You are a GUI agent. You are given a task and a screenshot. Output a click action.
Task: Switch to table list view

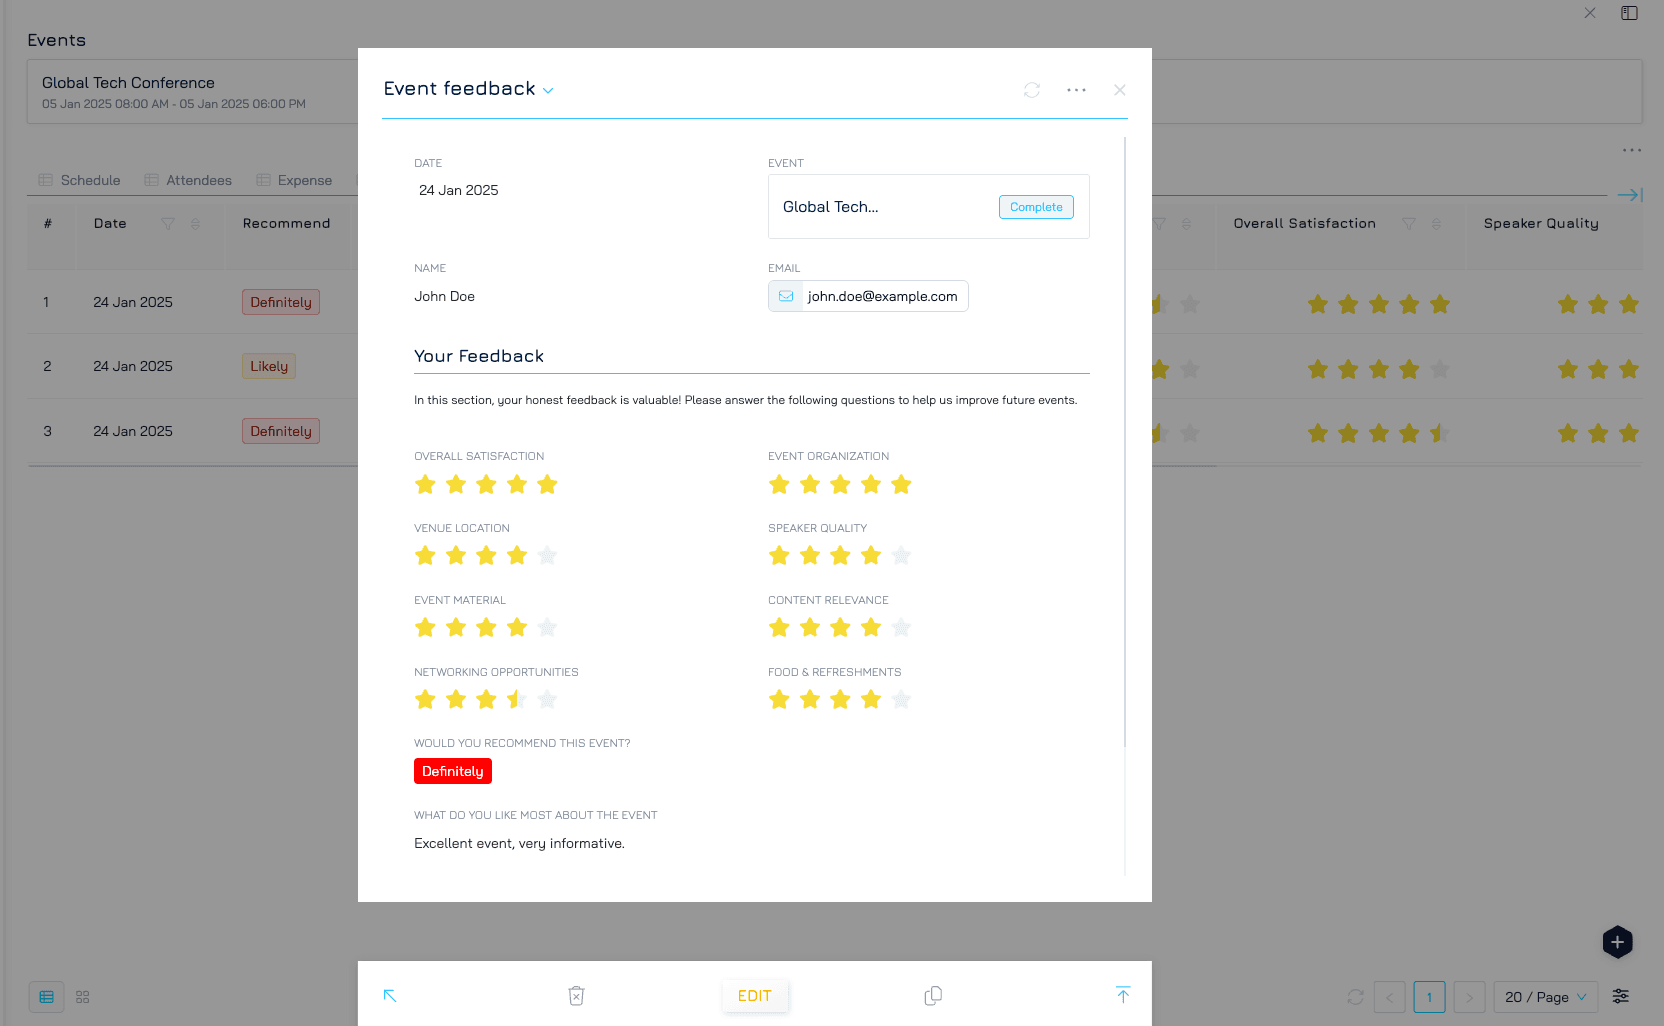point(46,997)
